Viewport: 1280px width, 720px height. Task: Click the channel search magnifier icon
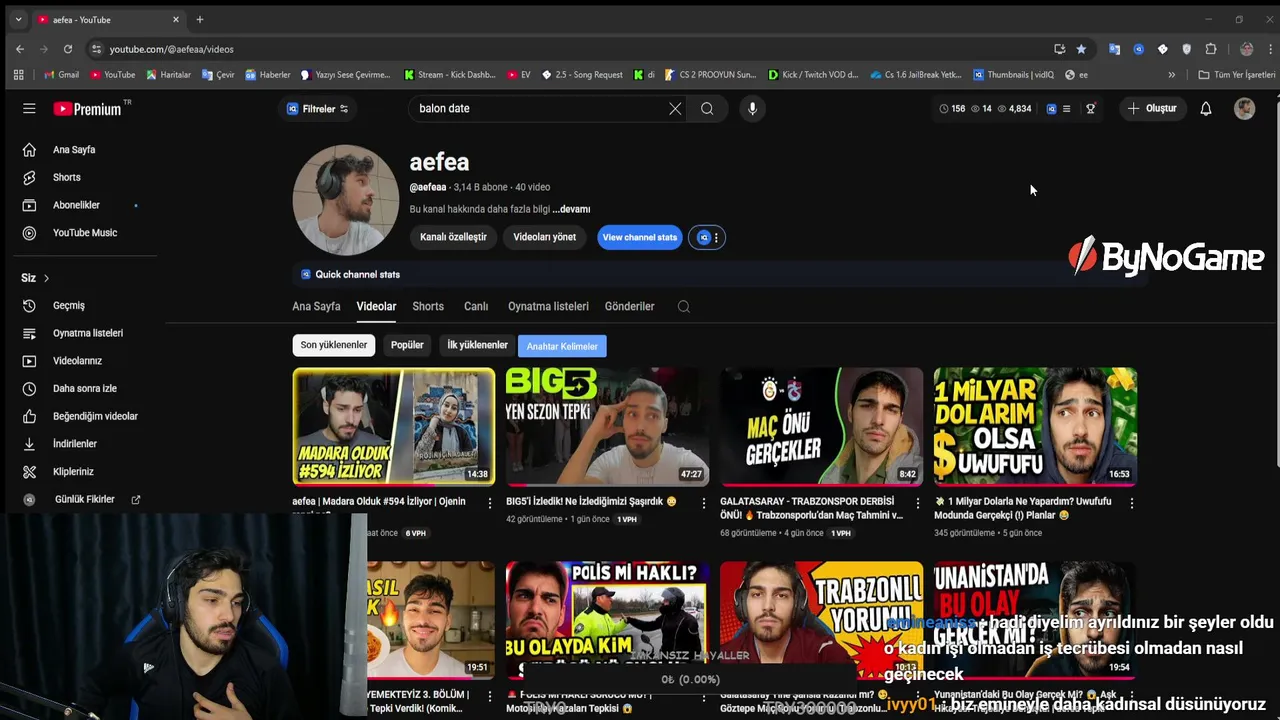(684, 307)
